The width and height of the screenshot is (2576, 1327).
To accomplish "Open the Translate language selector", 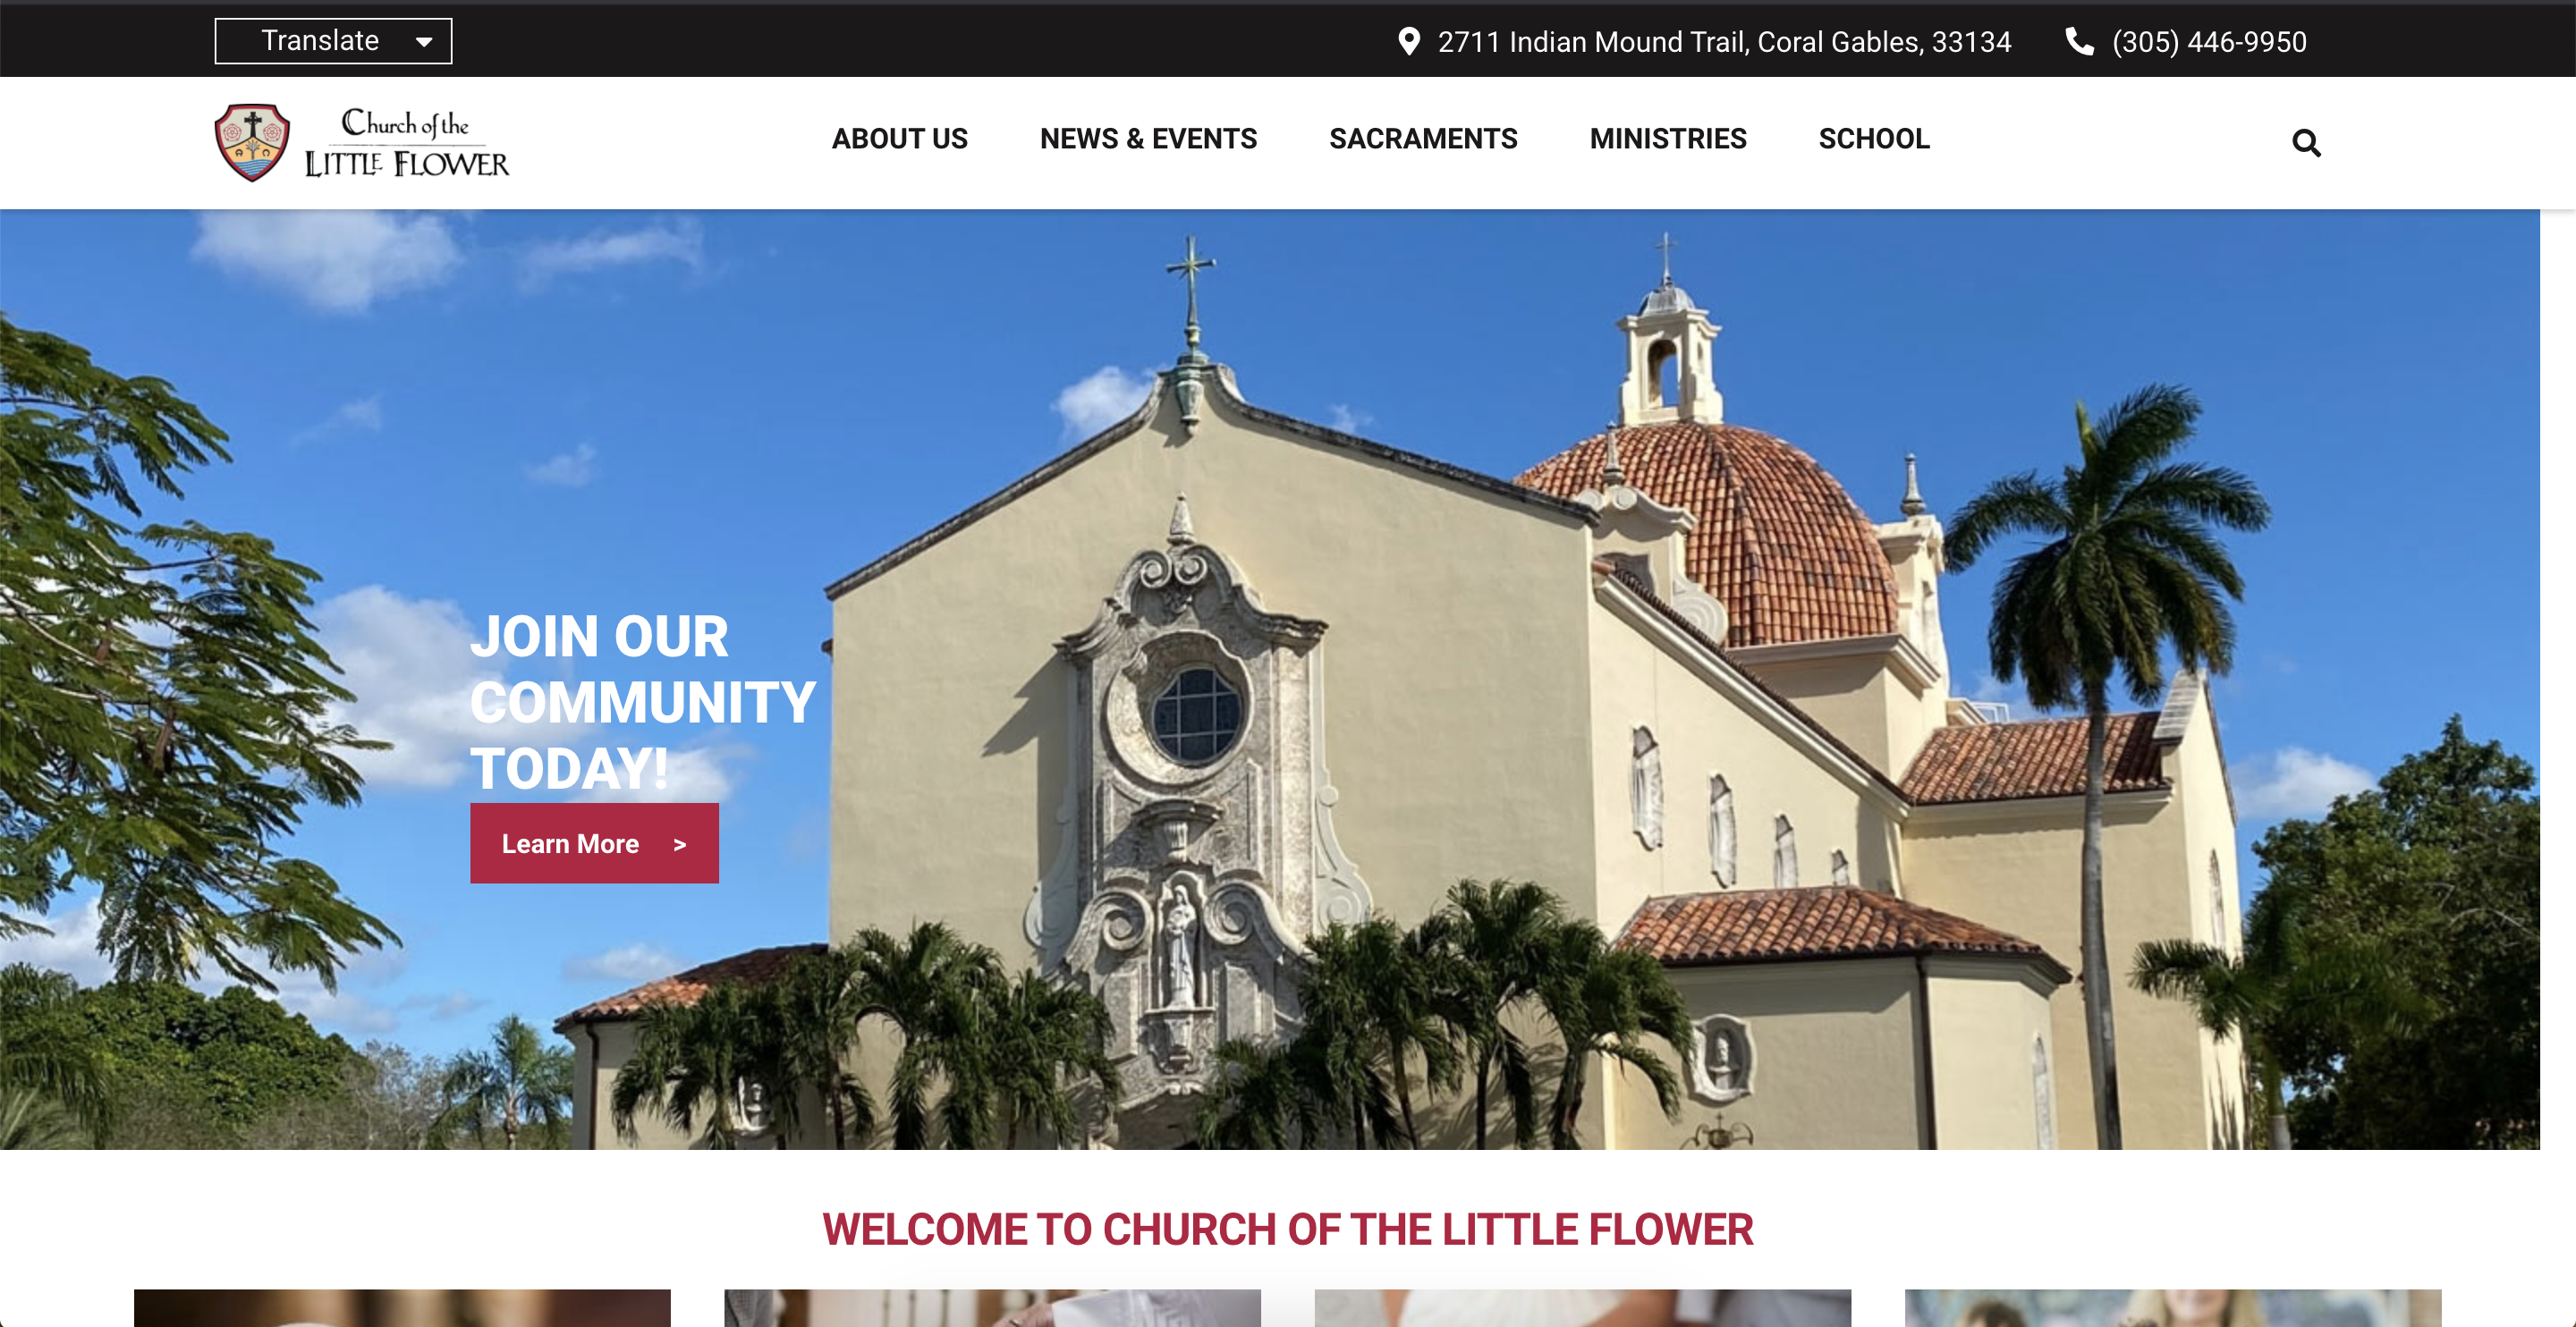I will [x=333, y=41].
